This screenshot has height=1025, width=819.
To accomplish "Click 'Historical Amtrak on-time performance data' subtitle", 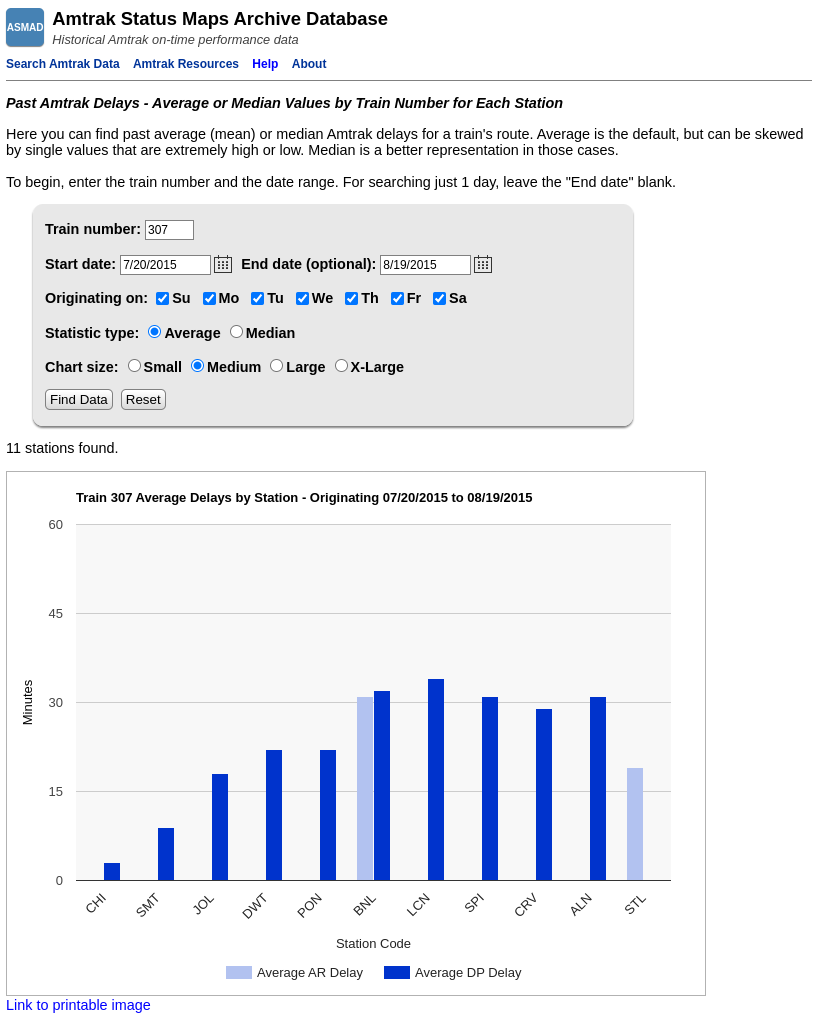I will (x=175, y=40).
